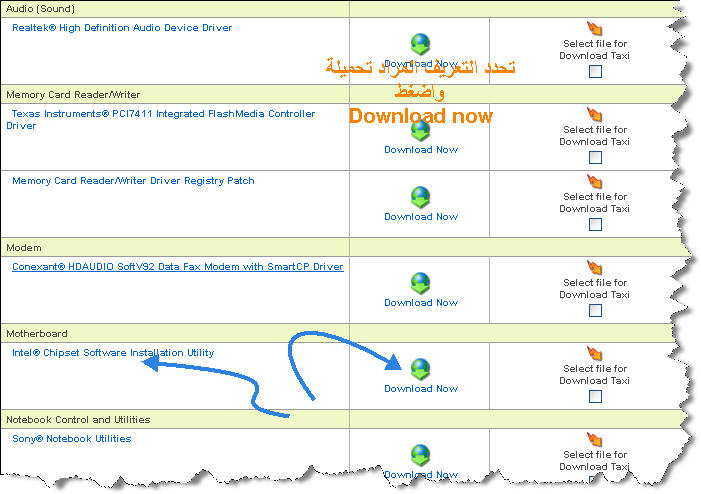
Task: Open the Realtek High Definition Audio Device Driver link
Action: pyautogui.click(x=122, y=28)
